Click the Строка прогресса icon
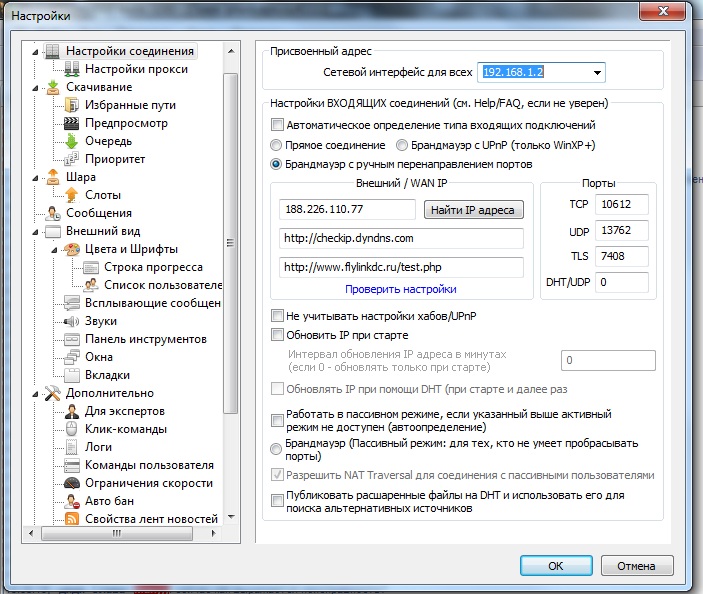703x594 pixels. [x=91, y=267]
